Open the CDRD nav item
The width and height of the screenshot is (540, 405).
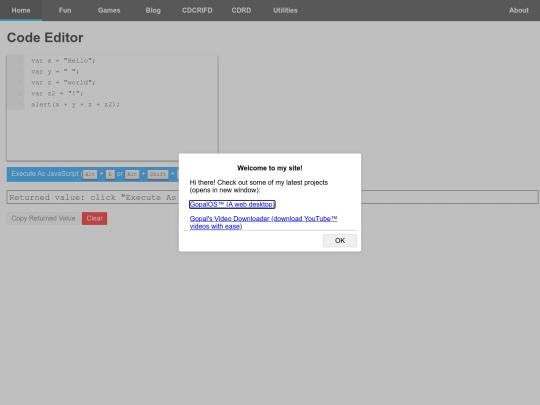[x=241, y=10]
